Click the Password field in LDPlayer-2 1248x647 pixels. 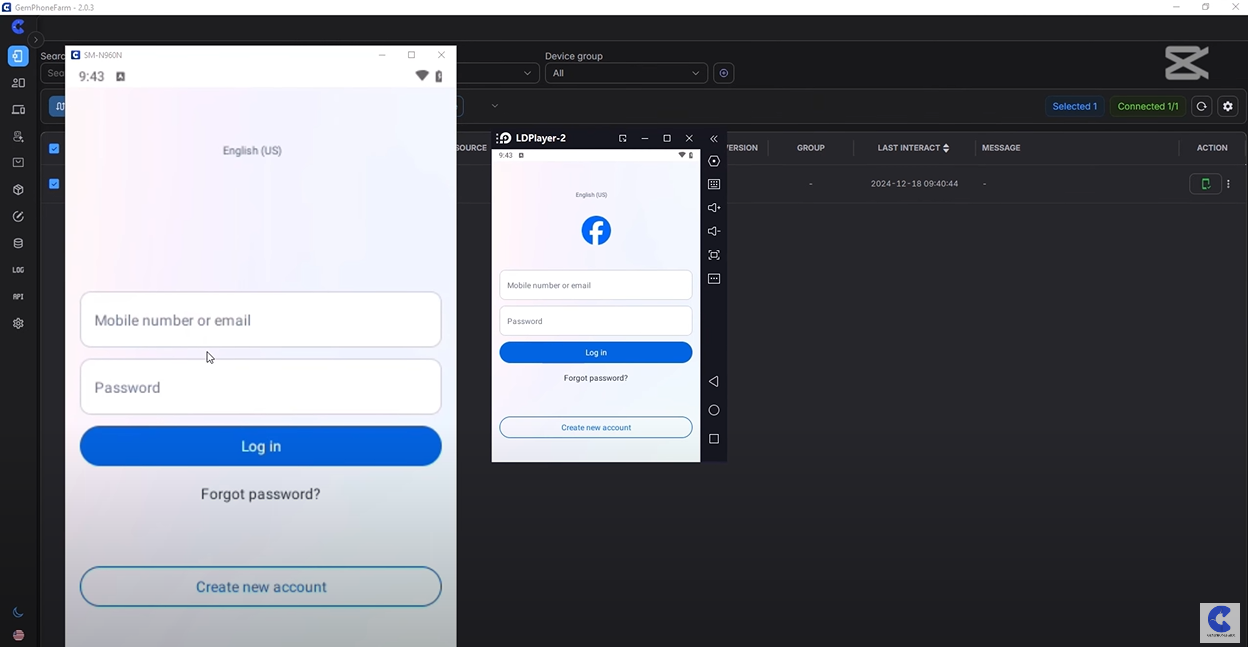(x=596, y=321)
